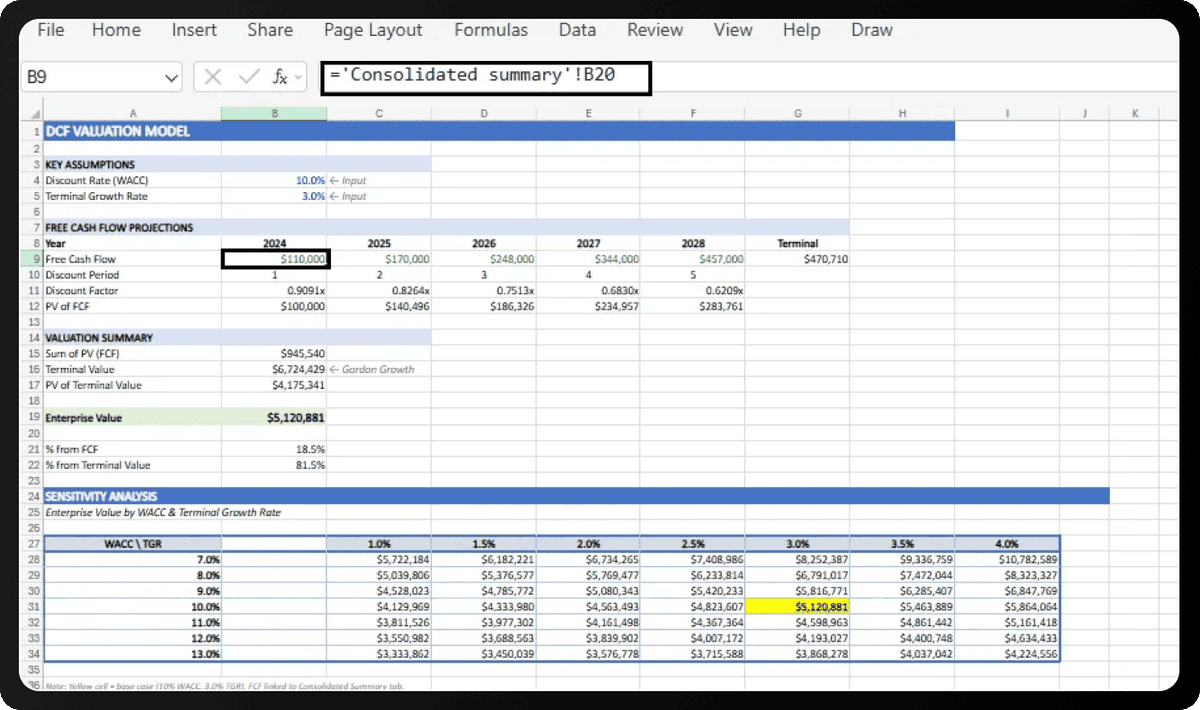The height and width of the screenshot is (710, 1200).
Task: Click the Name Box showing B9
Action: click(101, 77)
